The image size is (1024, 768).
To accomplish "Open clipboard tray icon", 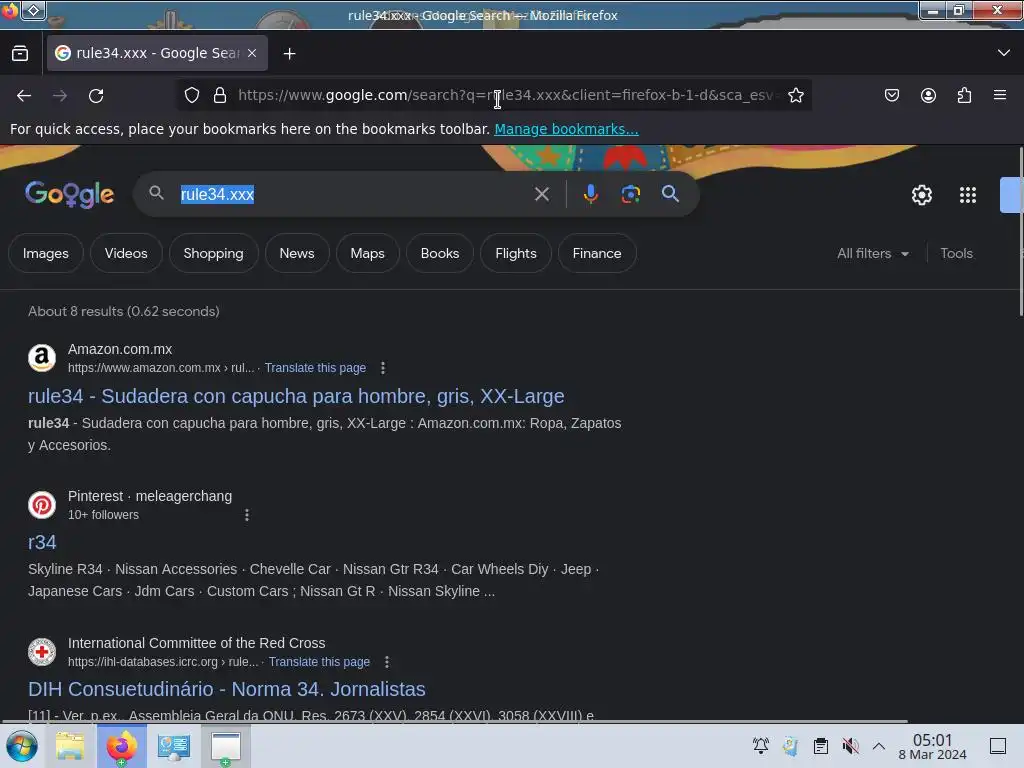I will pos(820,746).
